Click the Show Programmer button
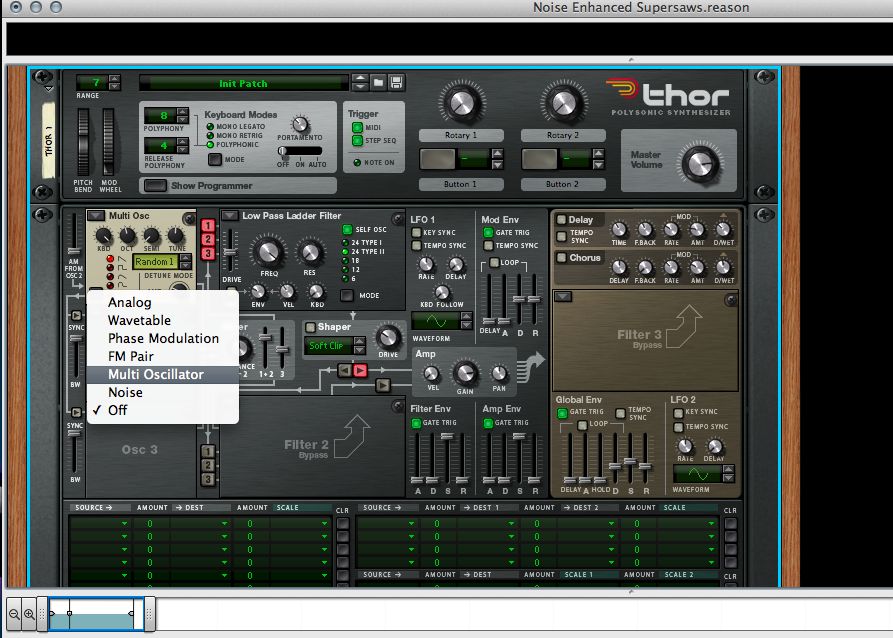Image resolution: width=893 pixels, height=638 pixels. pyautogui.click(x=155, y=186)
